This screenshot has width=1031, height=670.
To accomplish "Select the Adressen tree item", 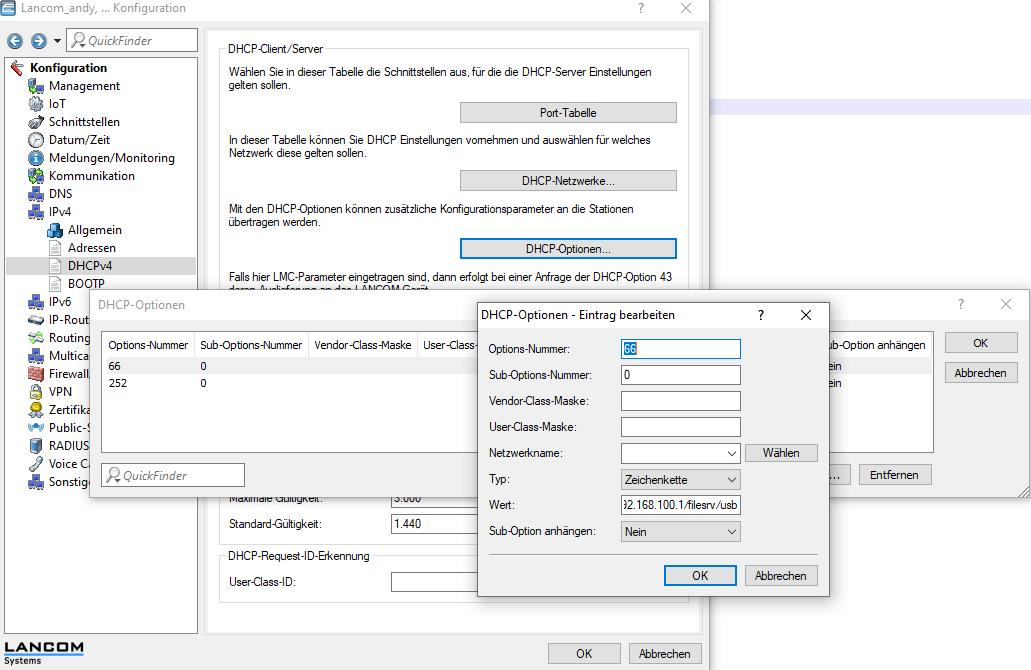I will 91,248.
